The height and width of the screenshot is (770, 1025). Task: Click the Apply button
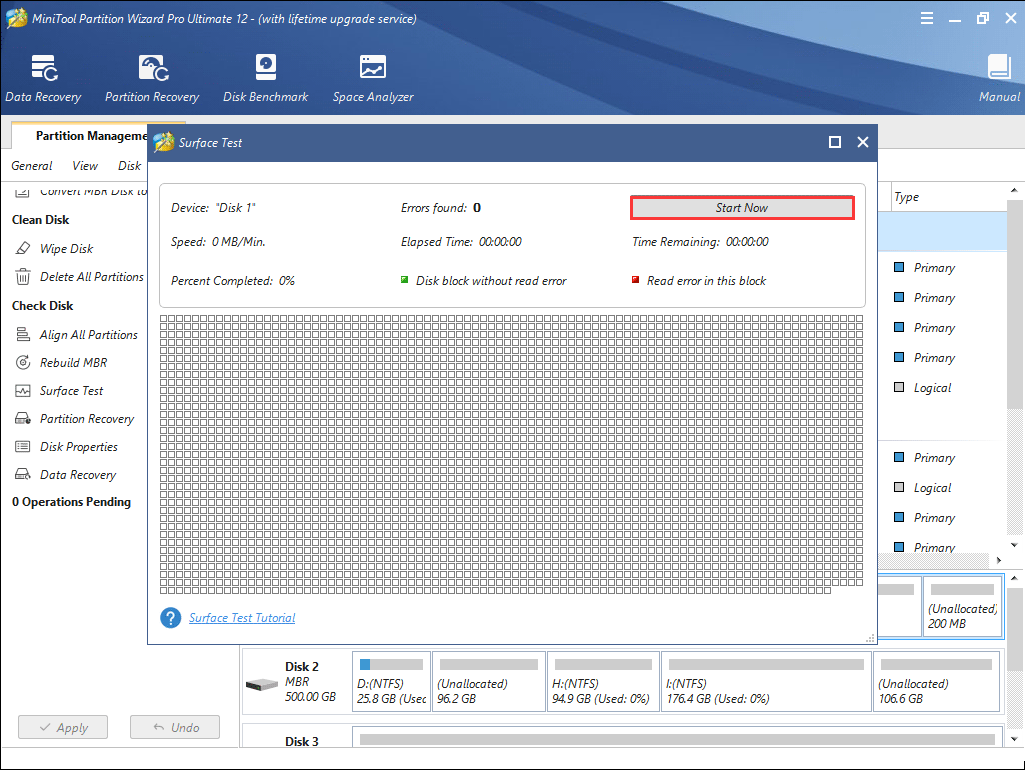click(x=63, y=728)
